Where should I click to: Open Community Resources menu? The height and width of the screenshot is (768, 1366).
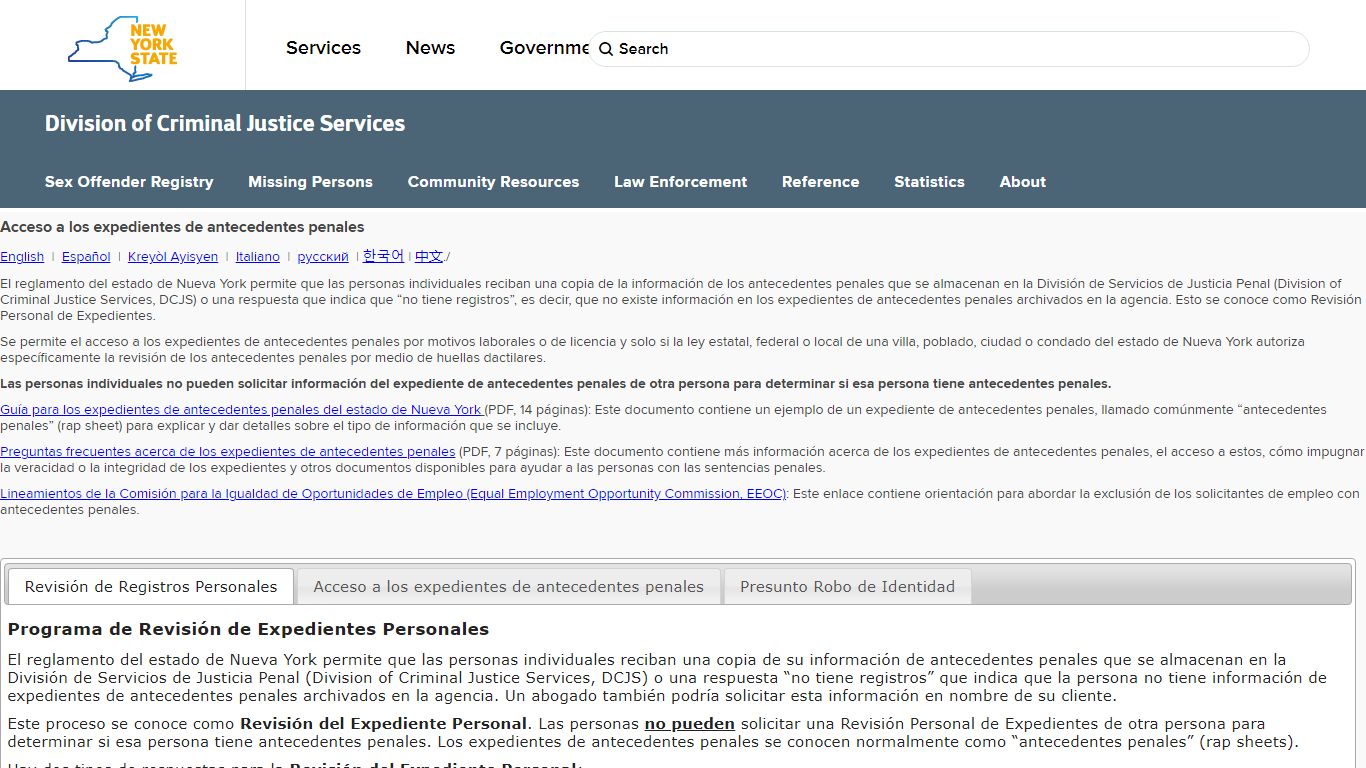click(493, 182)
